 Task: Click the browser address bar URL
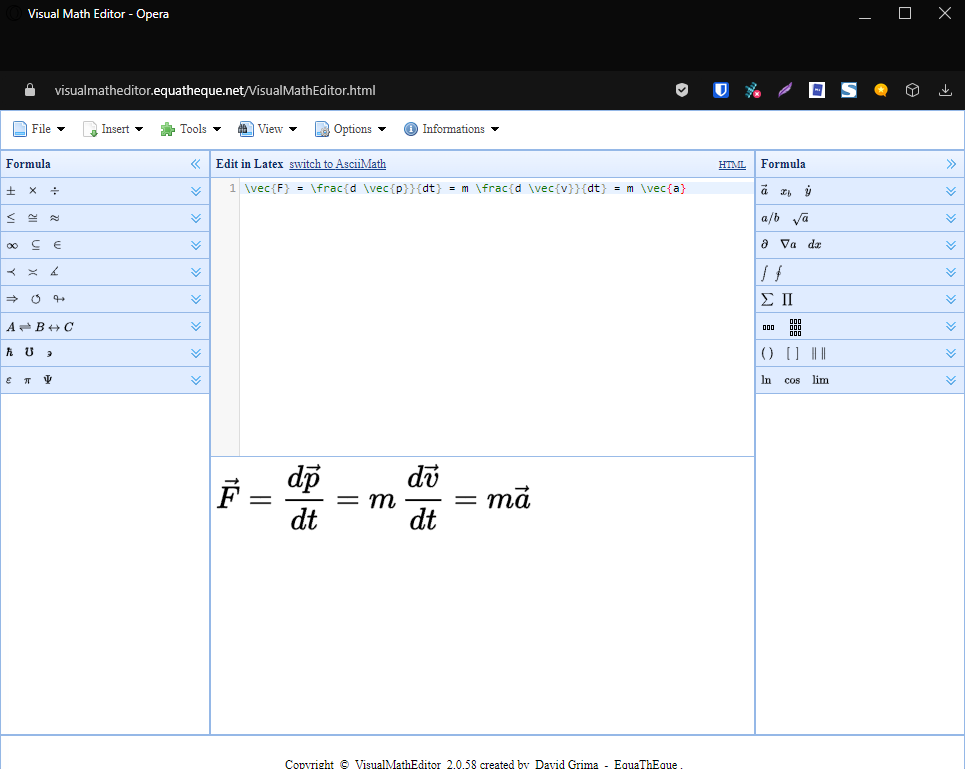click(x=215, y=90)
